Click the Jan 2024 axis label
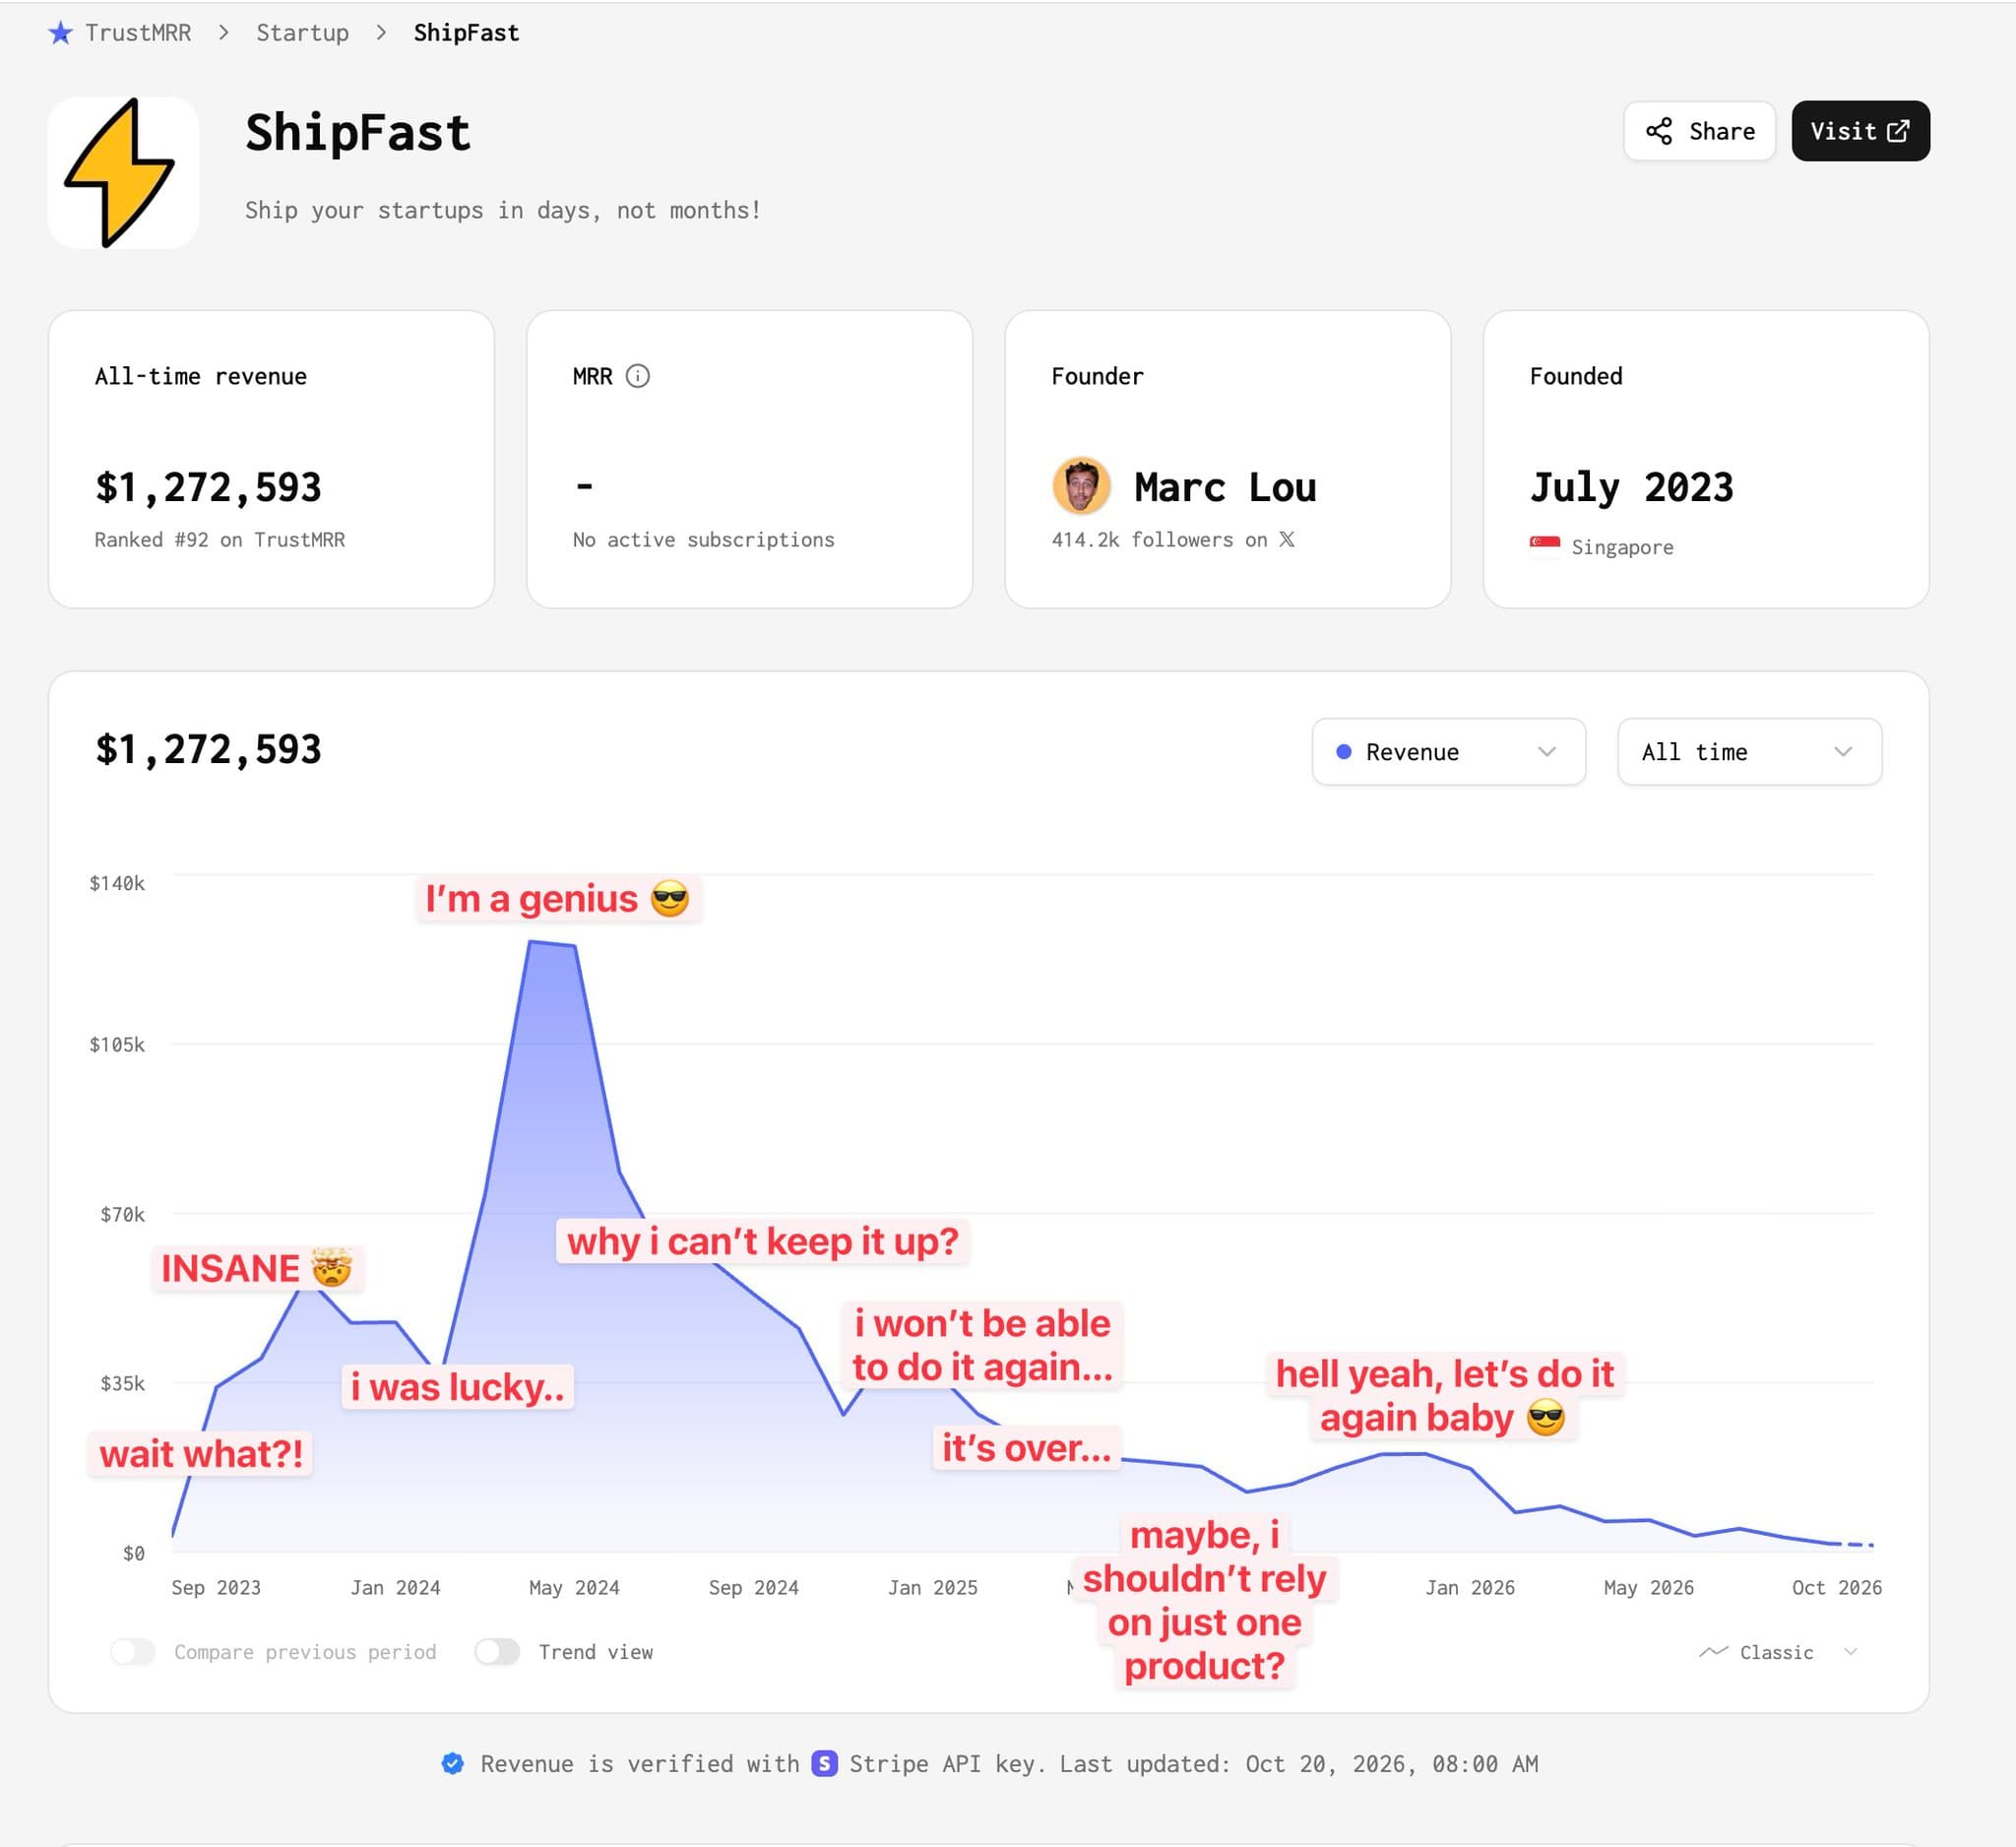 (x=395, y=1588)
